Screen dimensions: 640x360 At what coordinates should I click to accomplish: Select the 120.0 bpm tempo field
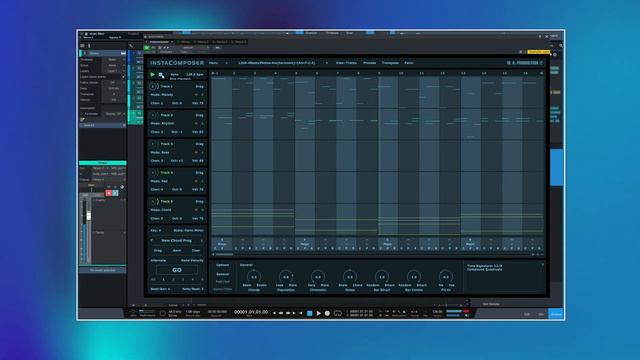point(195,75)
